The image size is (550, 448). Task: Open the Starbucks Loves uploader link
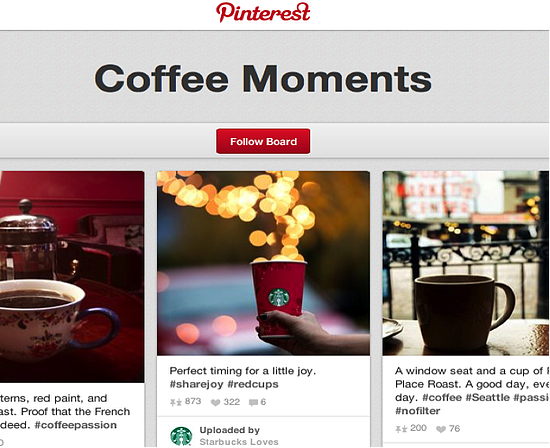point(239,442)
